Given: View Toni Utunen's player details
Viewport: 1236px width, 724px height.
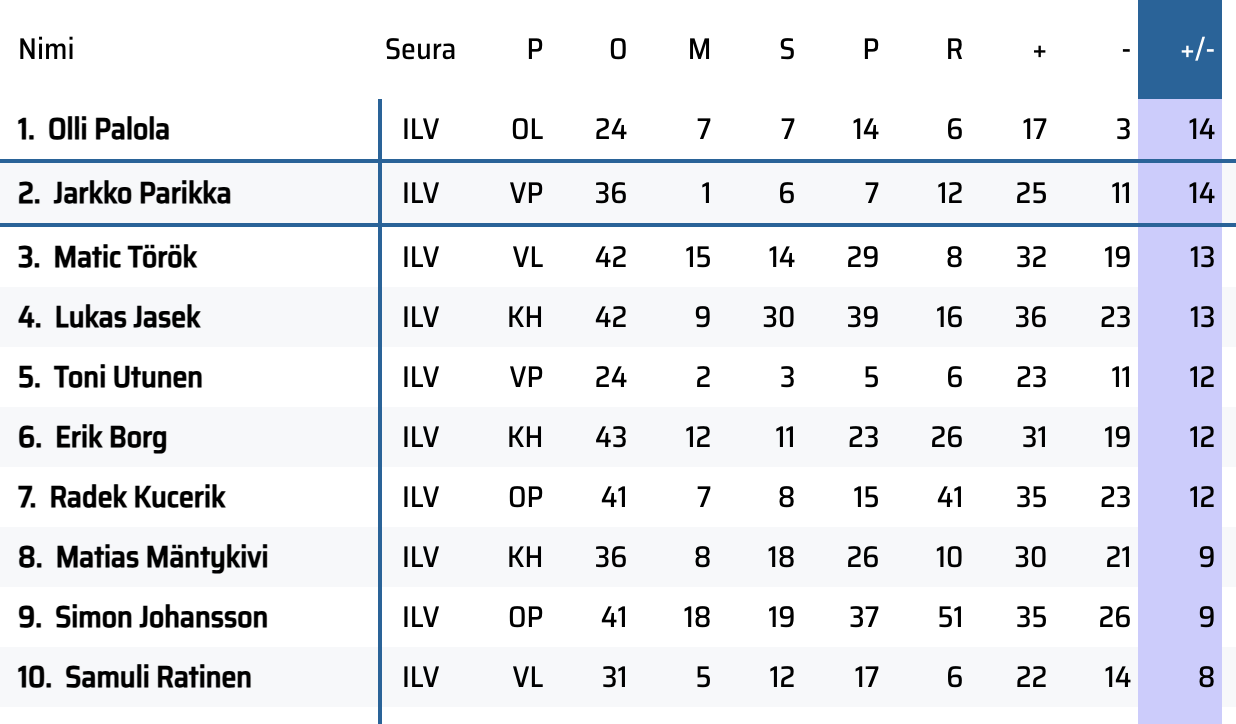Looking at the screenshot, I should (x=127, y=377).
